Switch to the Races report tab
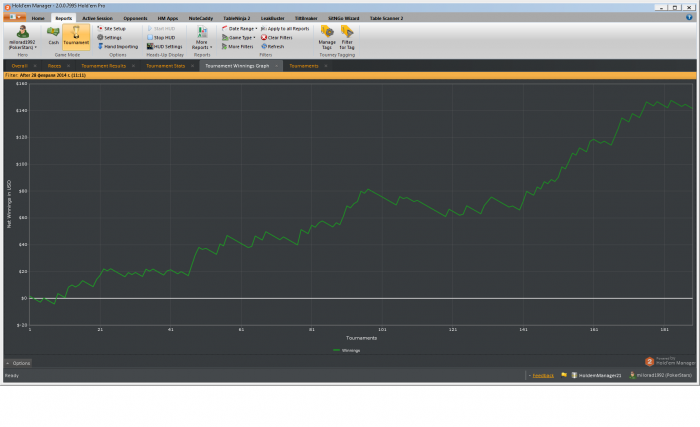The image size is (700, 427). coord(54,66)
